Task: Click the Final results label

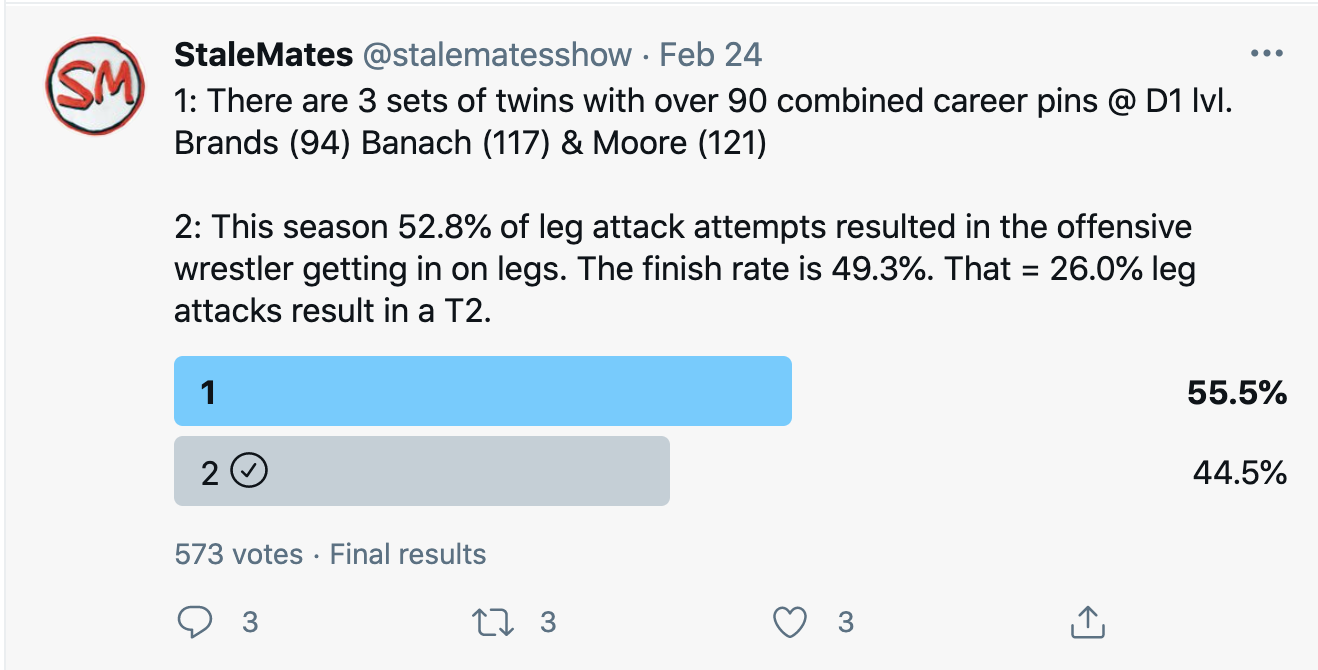Action: (x=408, y=554)
